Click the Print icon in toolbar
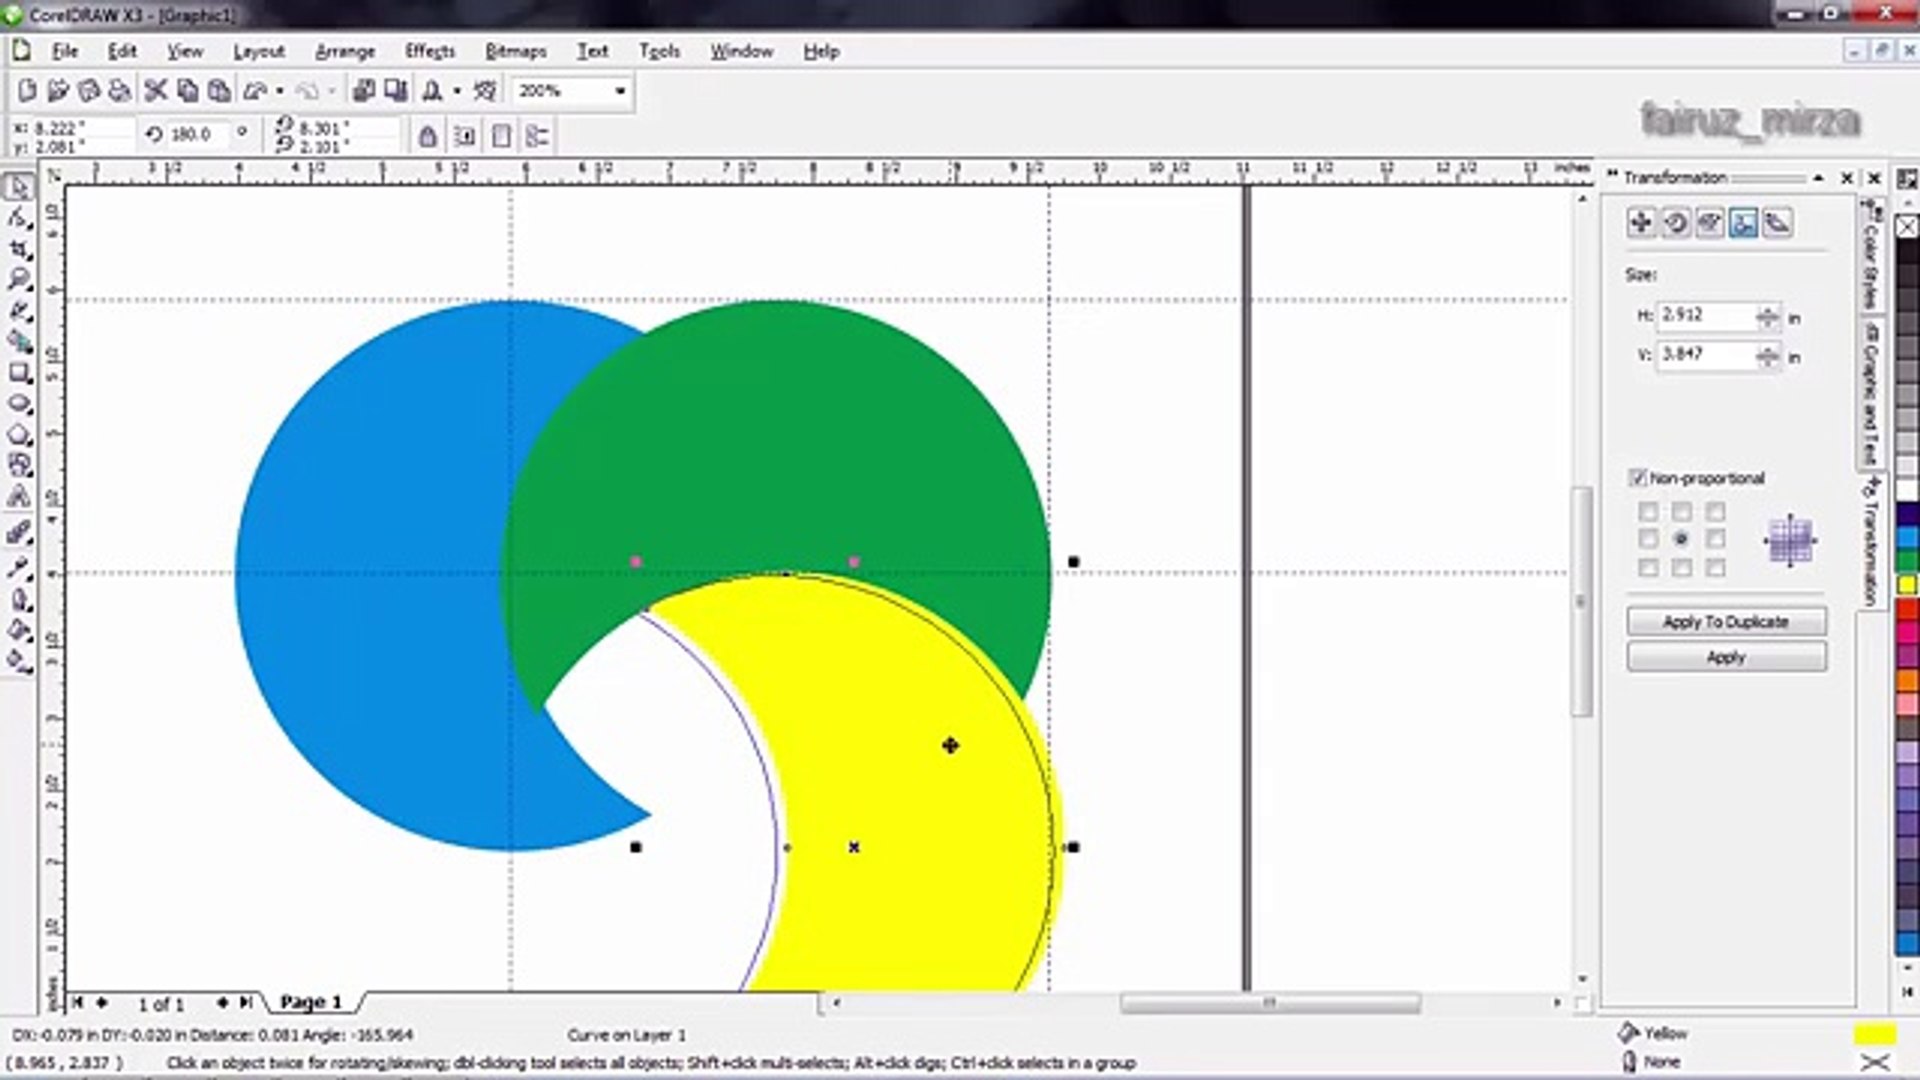Screen dimensions: 1920x1080 point(119,91)
